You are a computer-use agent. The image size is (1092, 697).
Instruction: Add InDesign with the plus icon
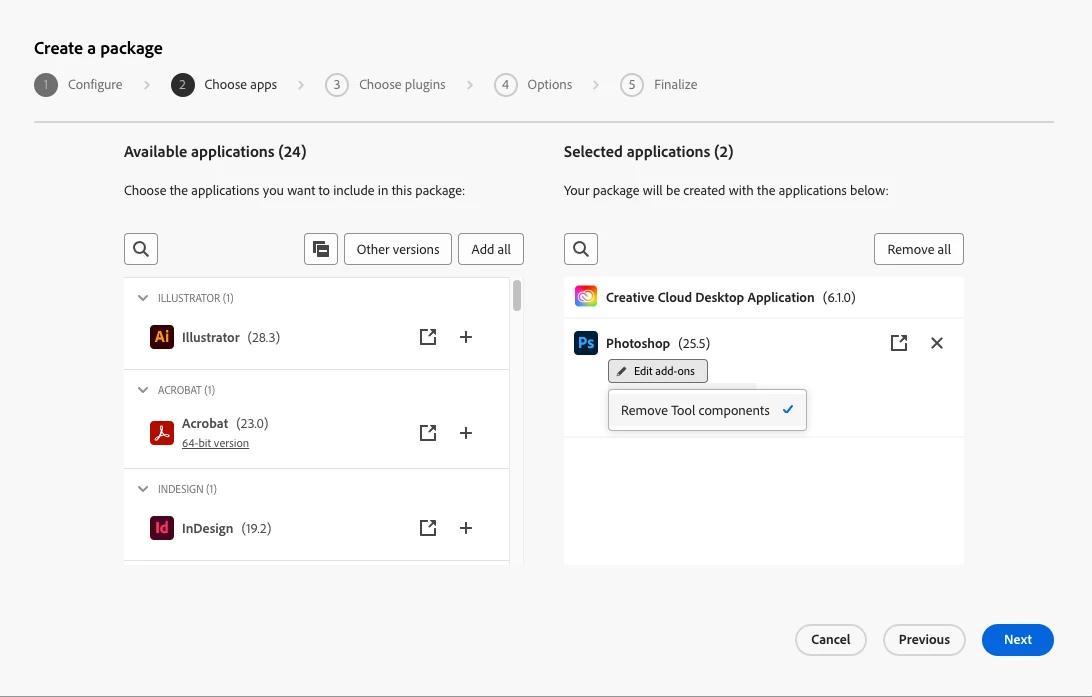pyautogui.click(x=466, y=528)
